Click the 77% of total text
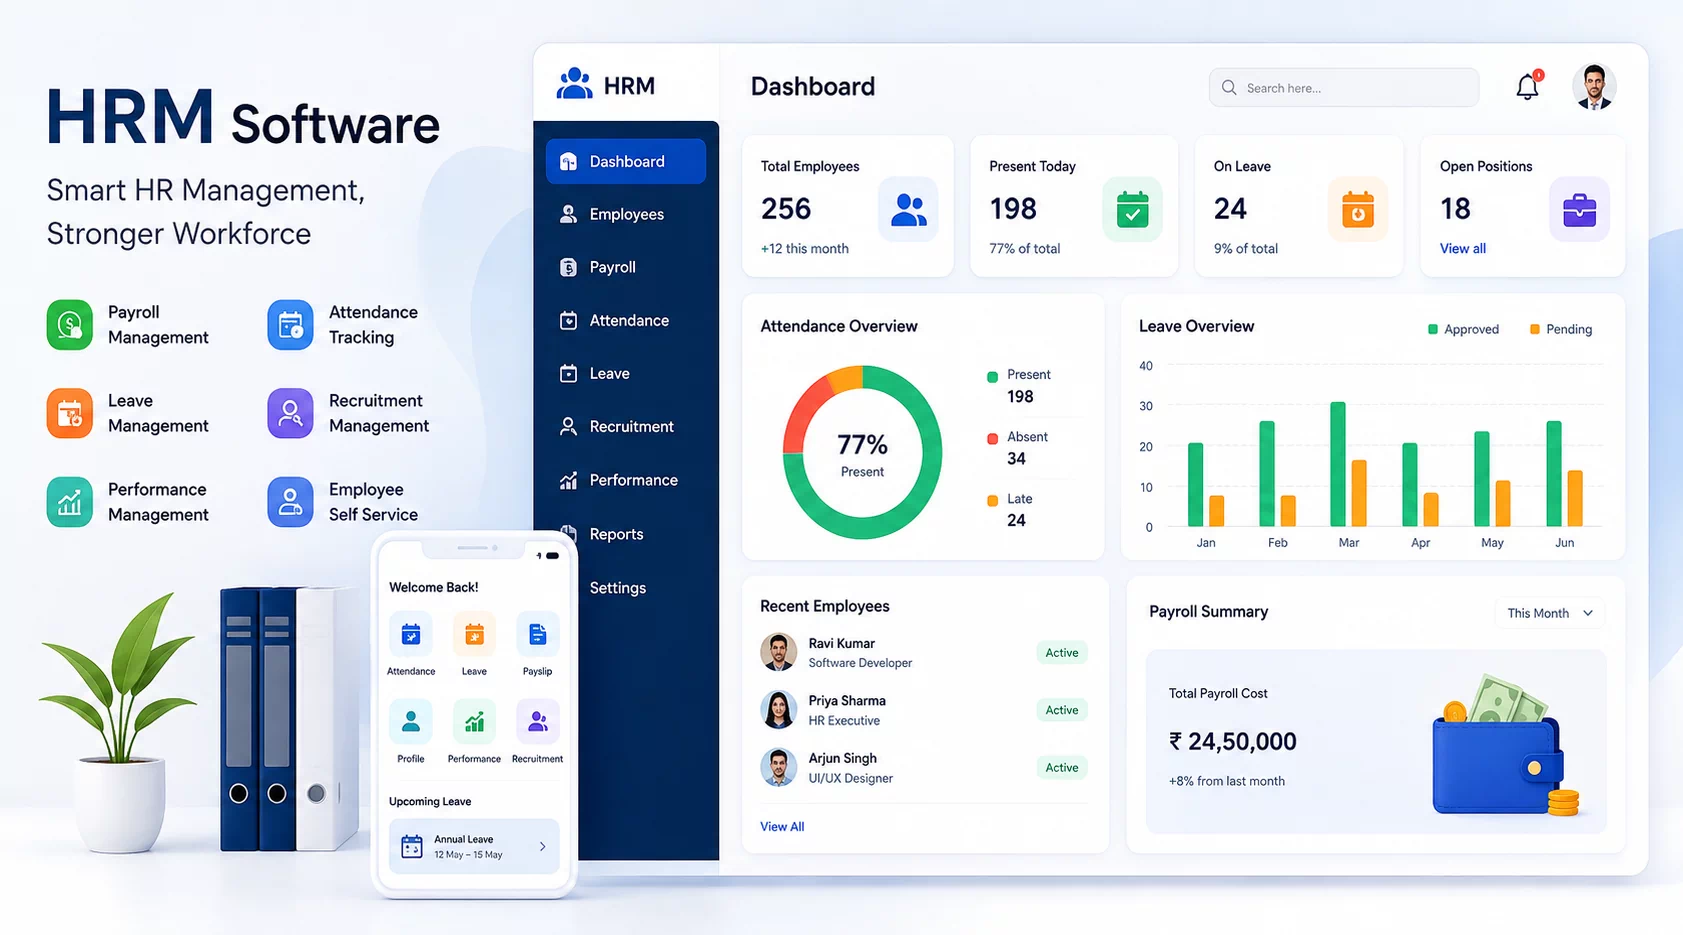Image resolution: width=1683 pixels, height=935 pixels. 1024,248
